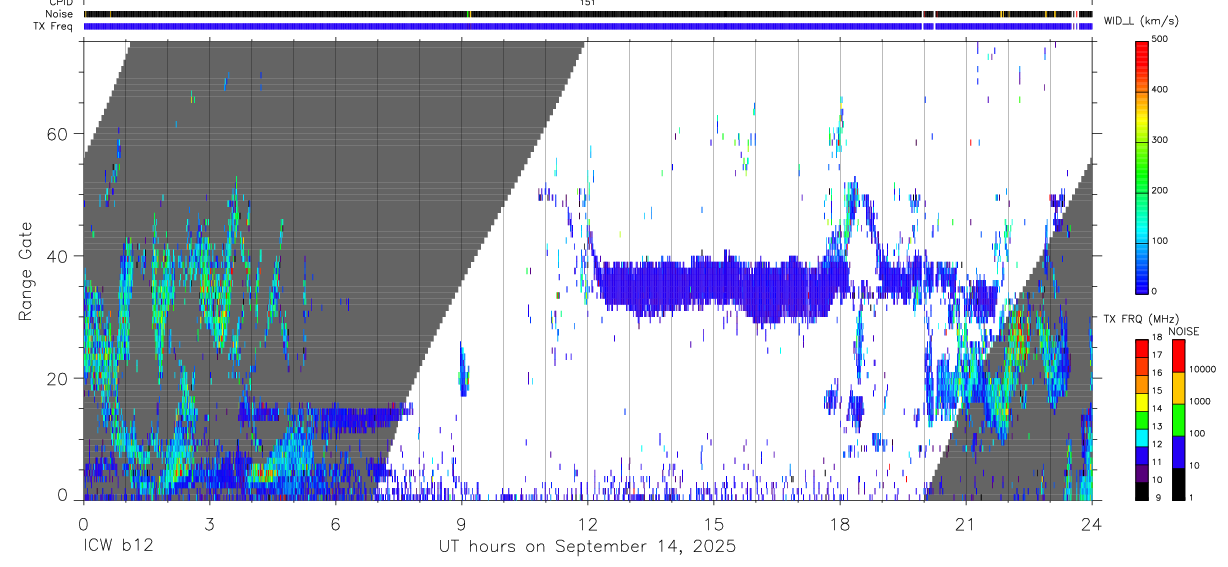Click the yellow 14 MHz segment of TX FRQ bar
The width and height of the screenshot is (1228, 567).
tap(1141, 402)
